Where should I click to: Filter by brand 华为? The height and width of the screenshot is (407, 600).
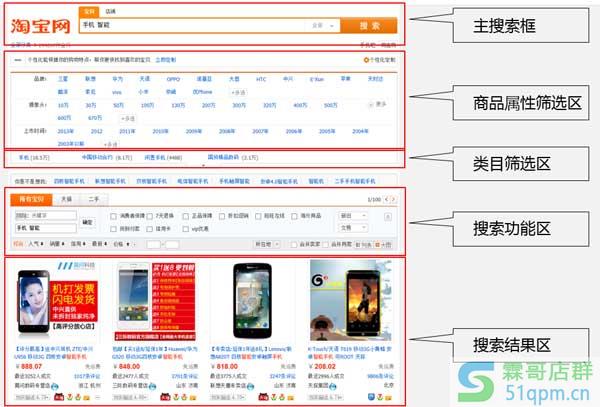[x=119, y=77]
